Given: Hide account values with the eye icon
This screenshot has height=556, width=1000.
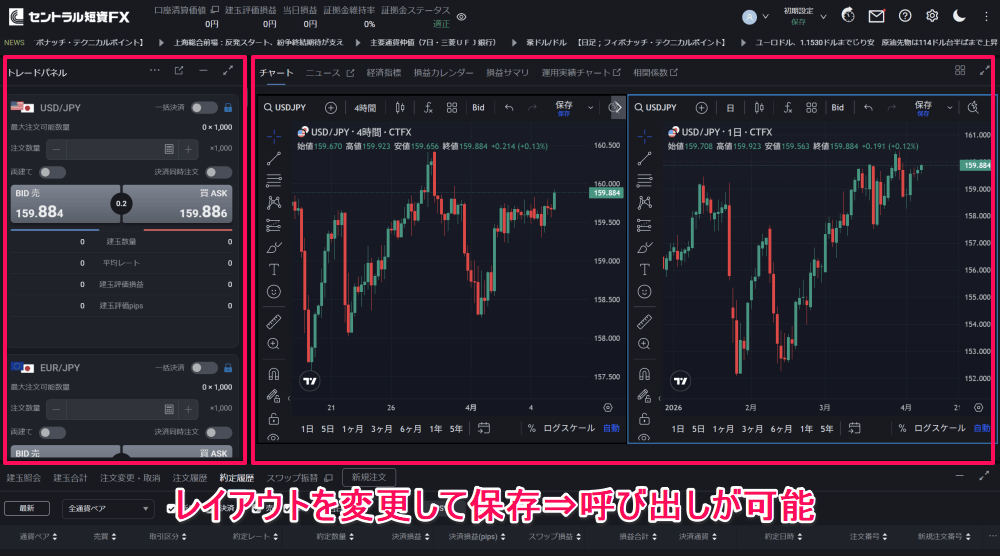Looking at the screenshot, I should point(462,17).
